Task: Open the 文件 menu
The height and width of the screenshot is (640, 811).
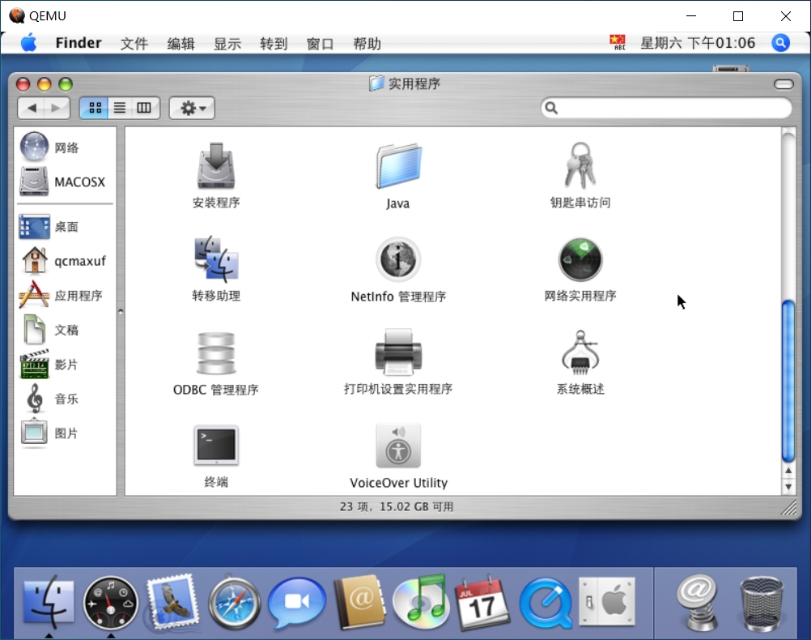Action: 134,43
